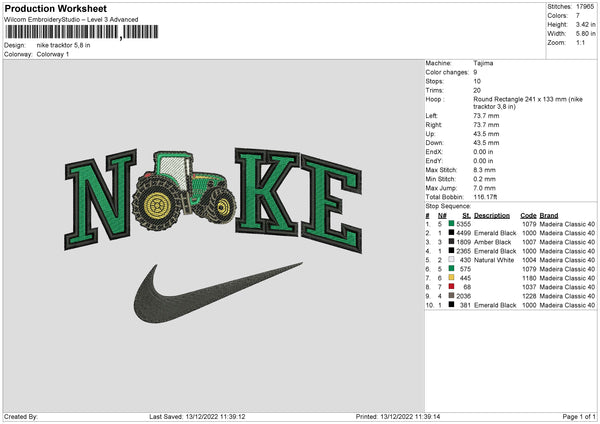The height and width of the screenshot is (424, 600).
Task: Click the Zoom value 1:1
Action: click(x=580, y=42)
